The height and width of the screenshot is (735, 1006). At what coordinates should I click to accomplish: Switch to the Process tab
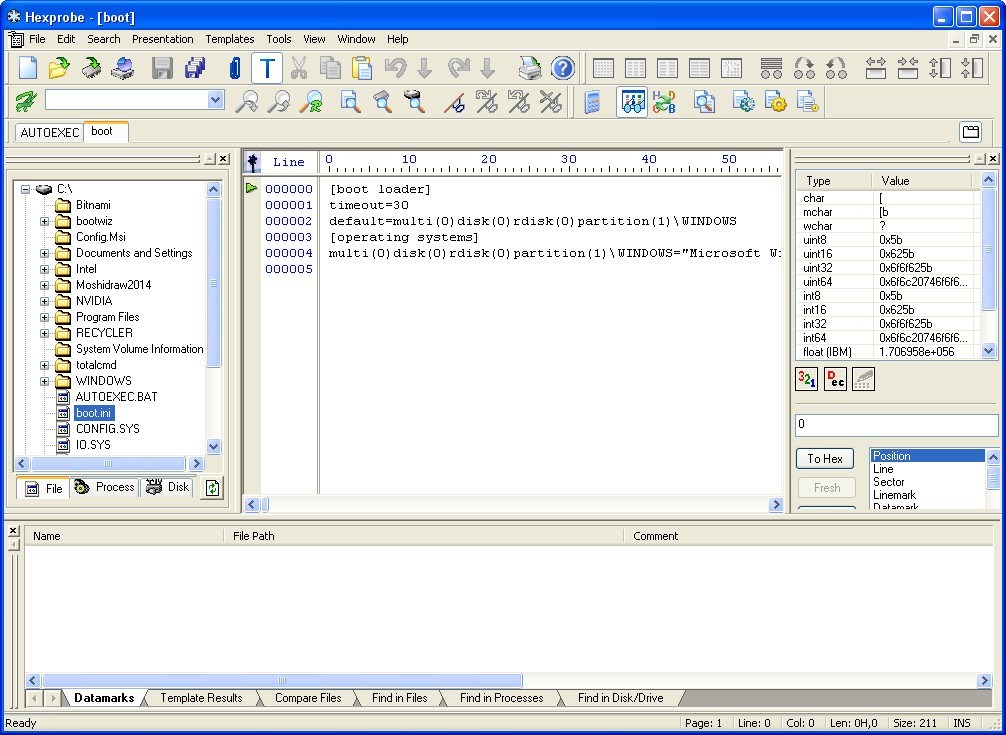106,487
